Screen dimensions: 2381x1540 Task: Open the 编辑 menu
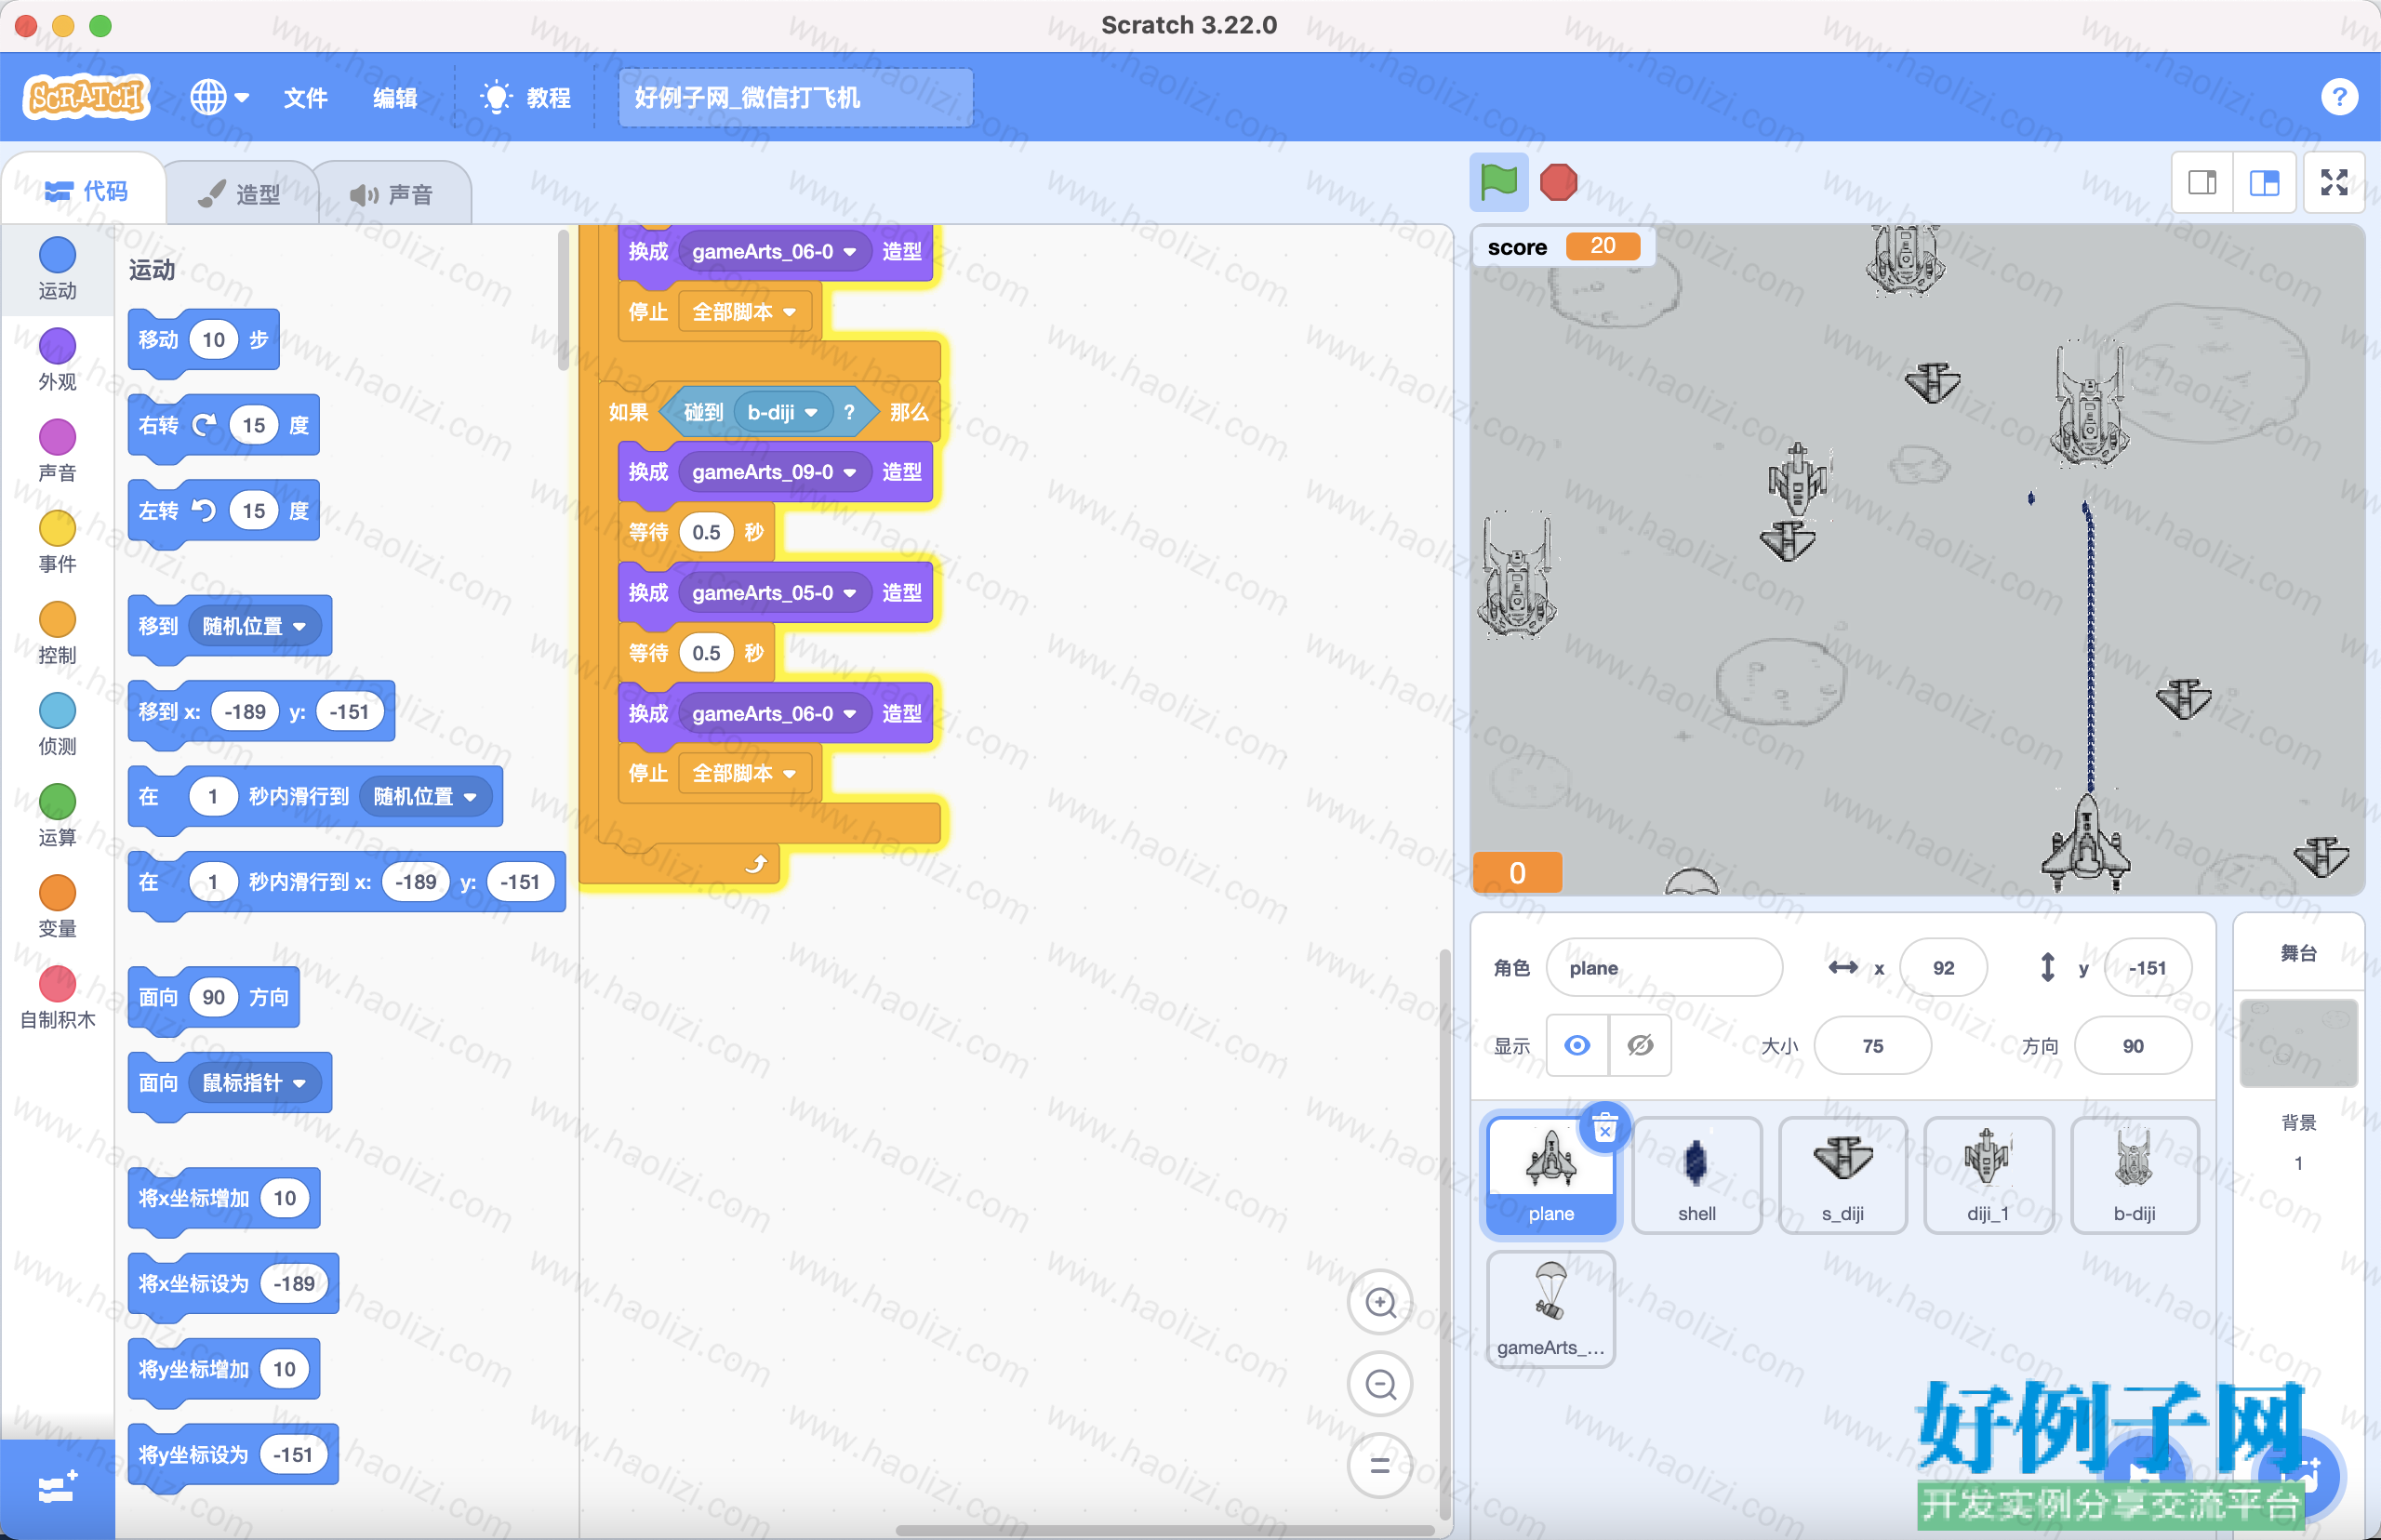(395, 97)
